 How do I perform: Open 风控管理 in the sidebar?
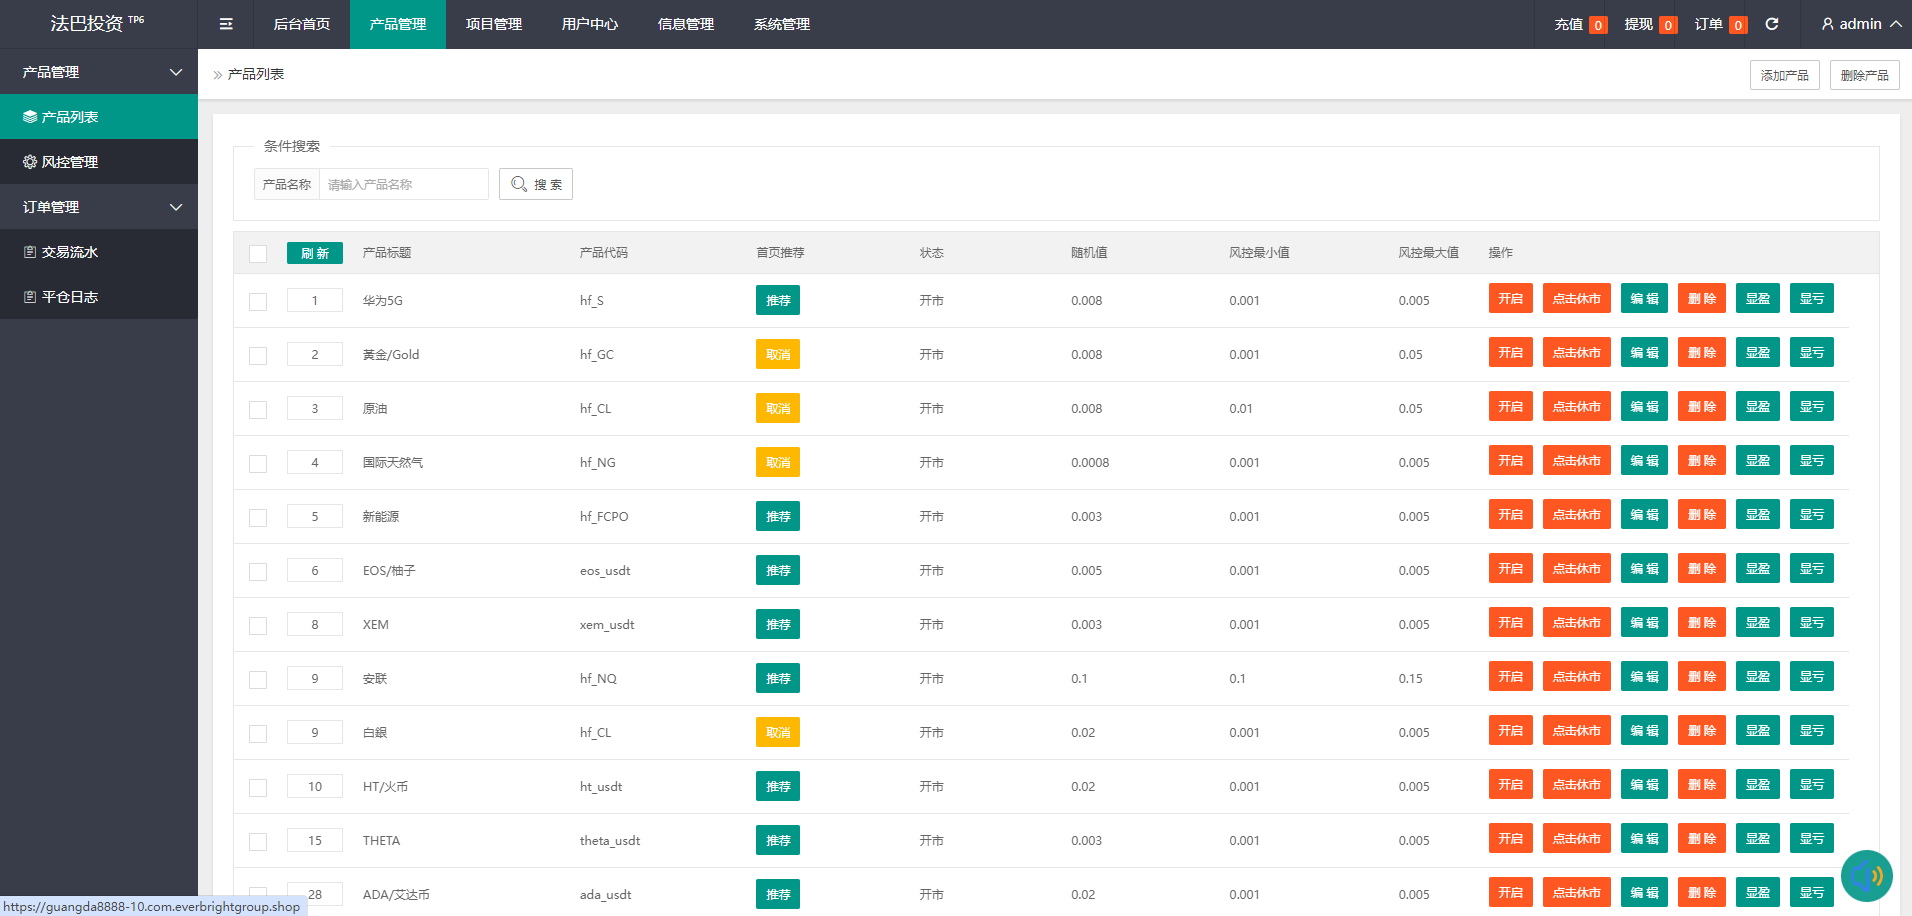(x=99, y=162)
